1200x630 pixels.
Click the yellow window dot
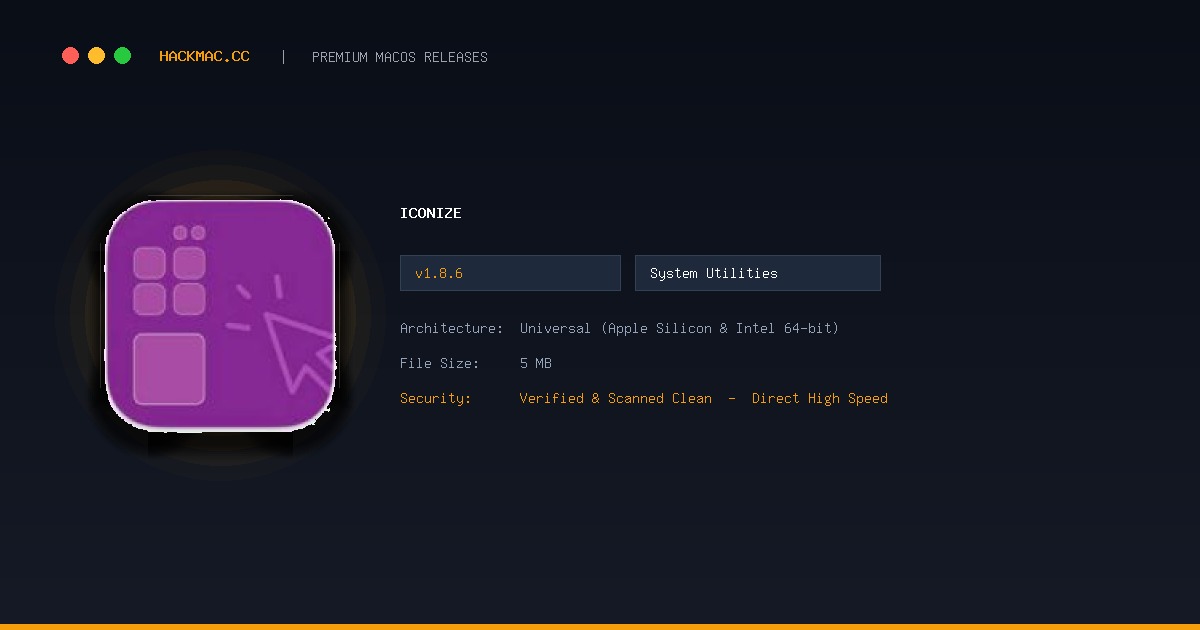[96, 56]
